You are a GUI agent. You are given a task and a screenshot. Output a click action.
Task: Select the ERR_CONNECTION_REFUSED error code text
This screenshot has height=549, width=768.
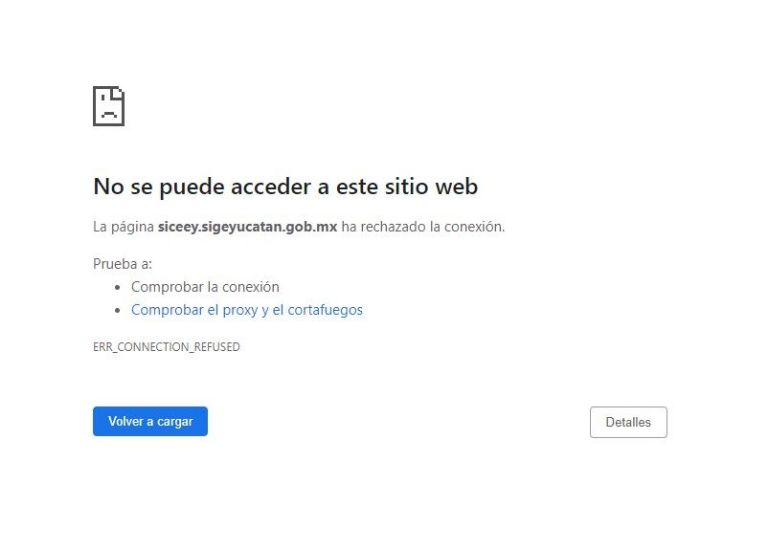point(166,347)
